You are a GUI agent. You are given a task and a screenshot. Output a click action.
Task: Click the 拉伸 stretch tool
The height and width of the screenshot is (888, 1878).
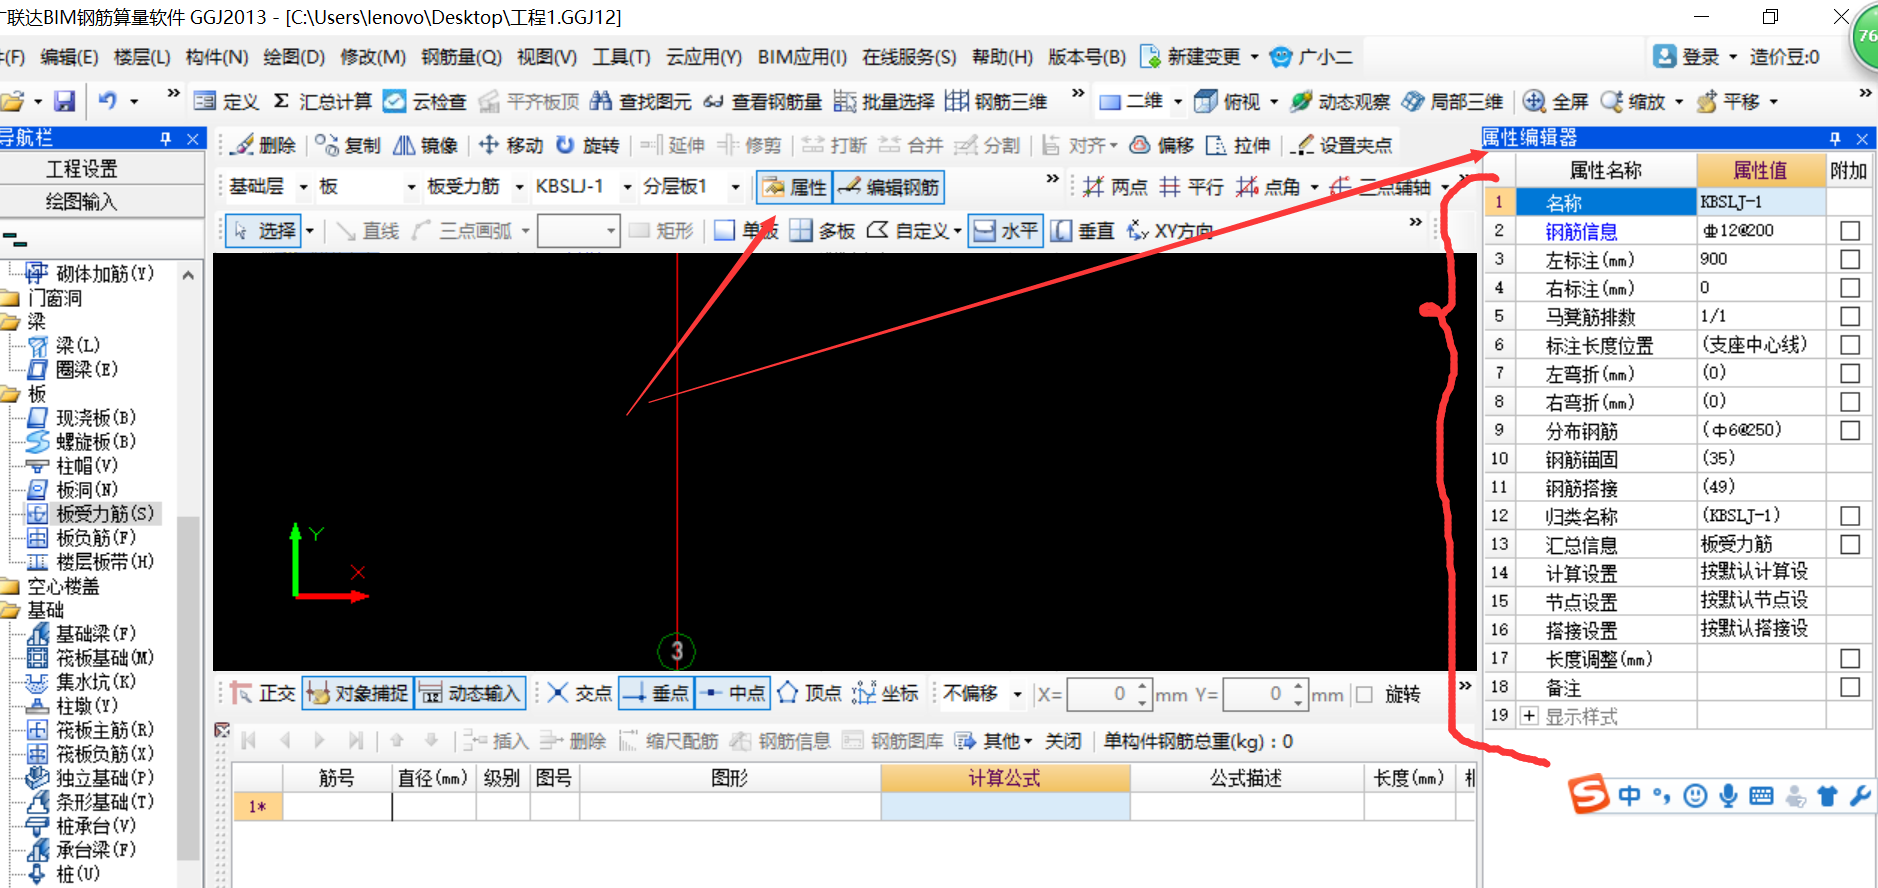pyautogui.click(x=1238, y=145)
